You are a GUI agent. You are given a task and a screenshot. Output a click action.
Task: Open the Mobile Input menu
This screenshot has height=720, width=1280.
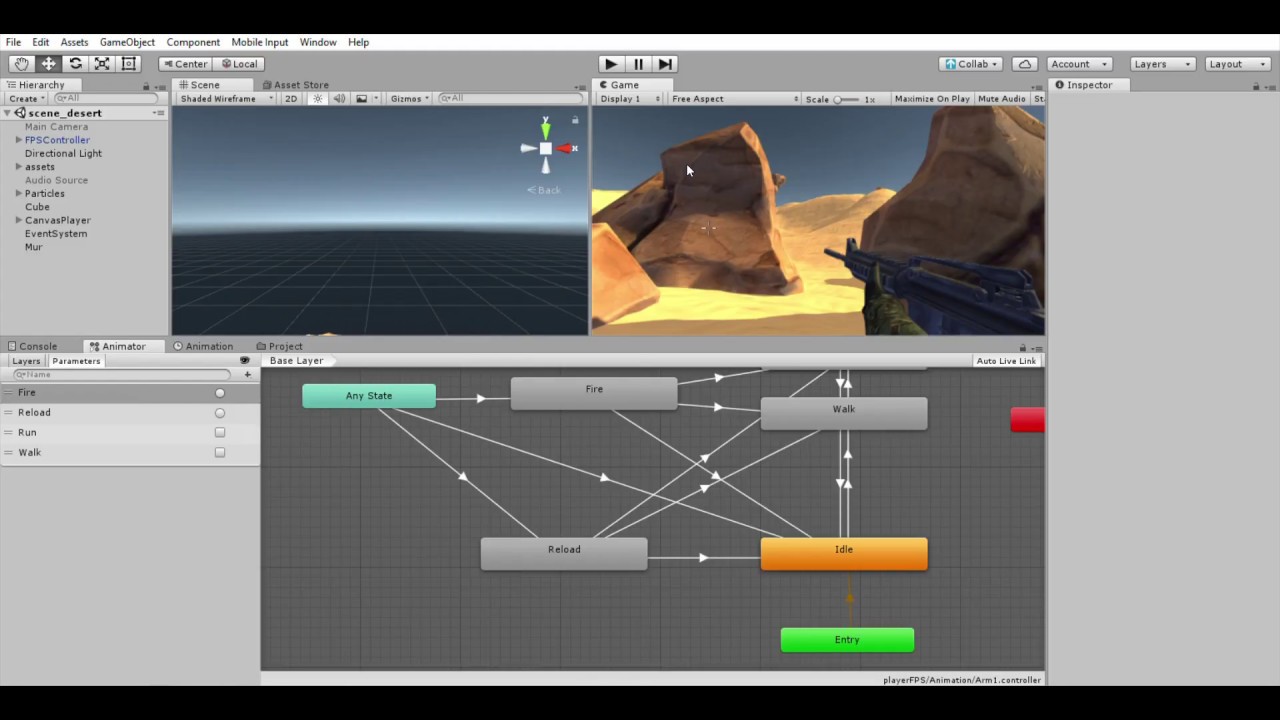click(260, 42)
